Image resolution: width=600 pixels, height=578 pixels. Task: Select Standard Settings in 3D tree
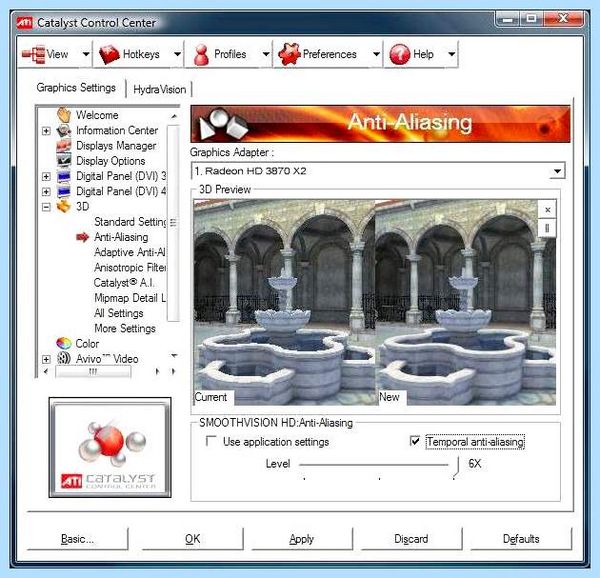coord(130,222)
